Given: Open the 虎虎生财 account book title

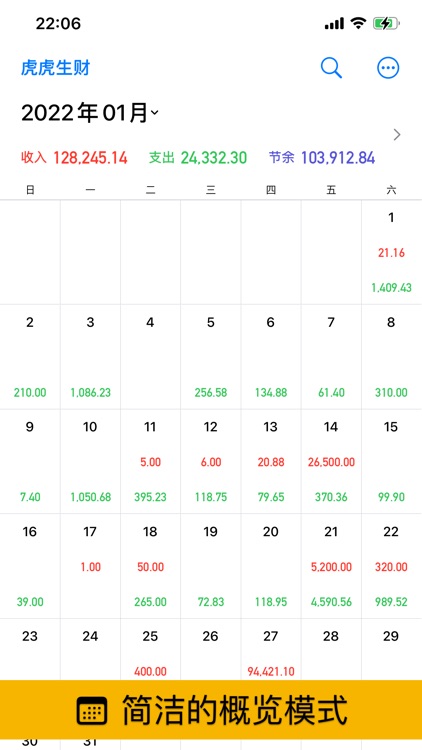Looking at the screenshot, I should coord(56,68).
